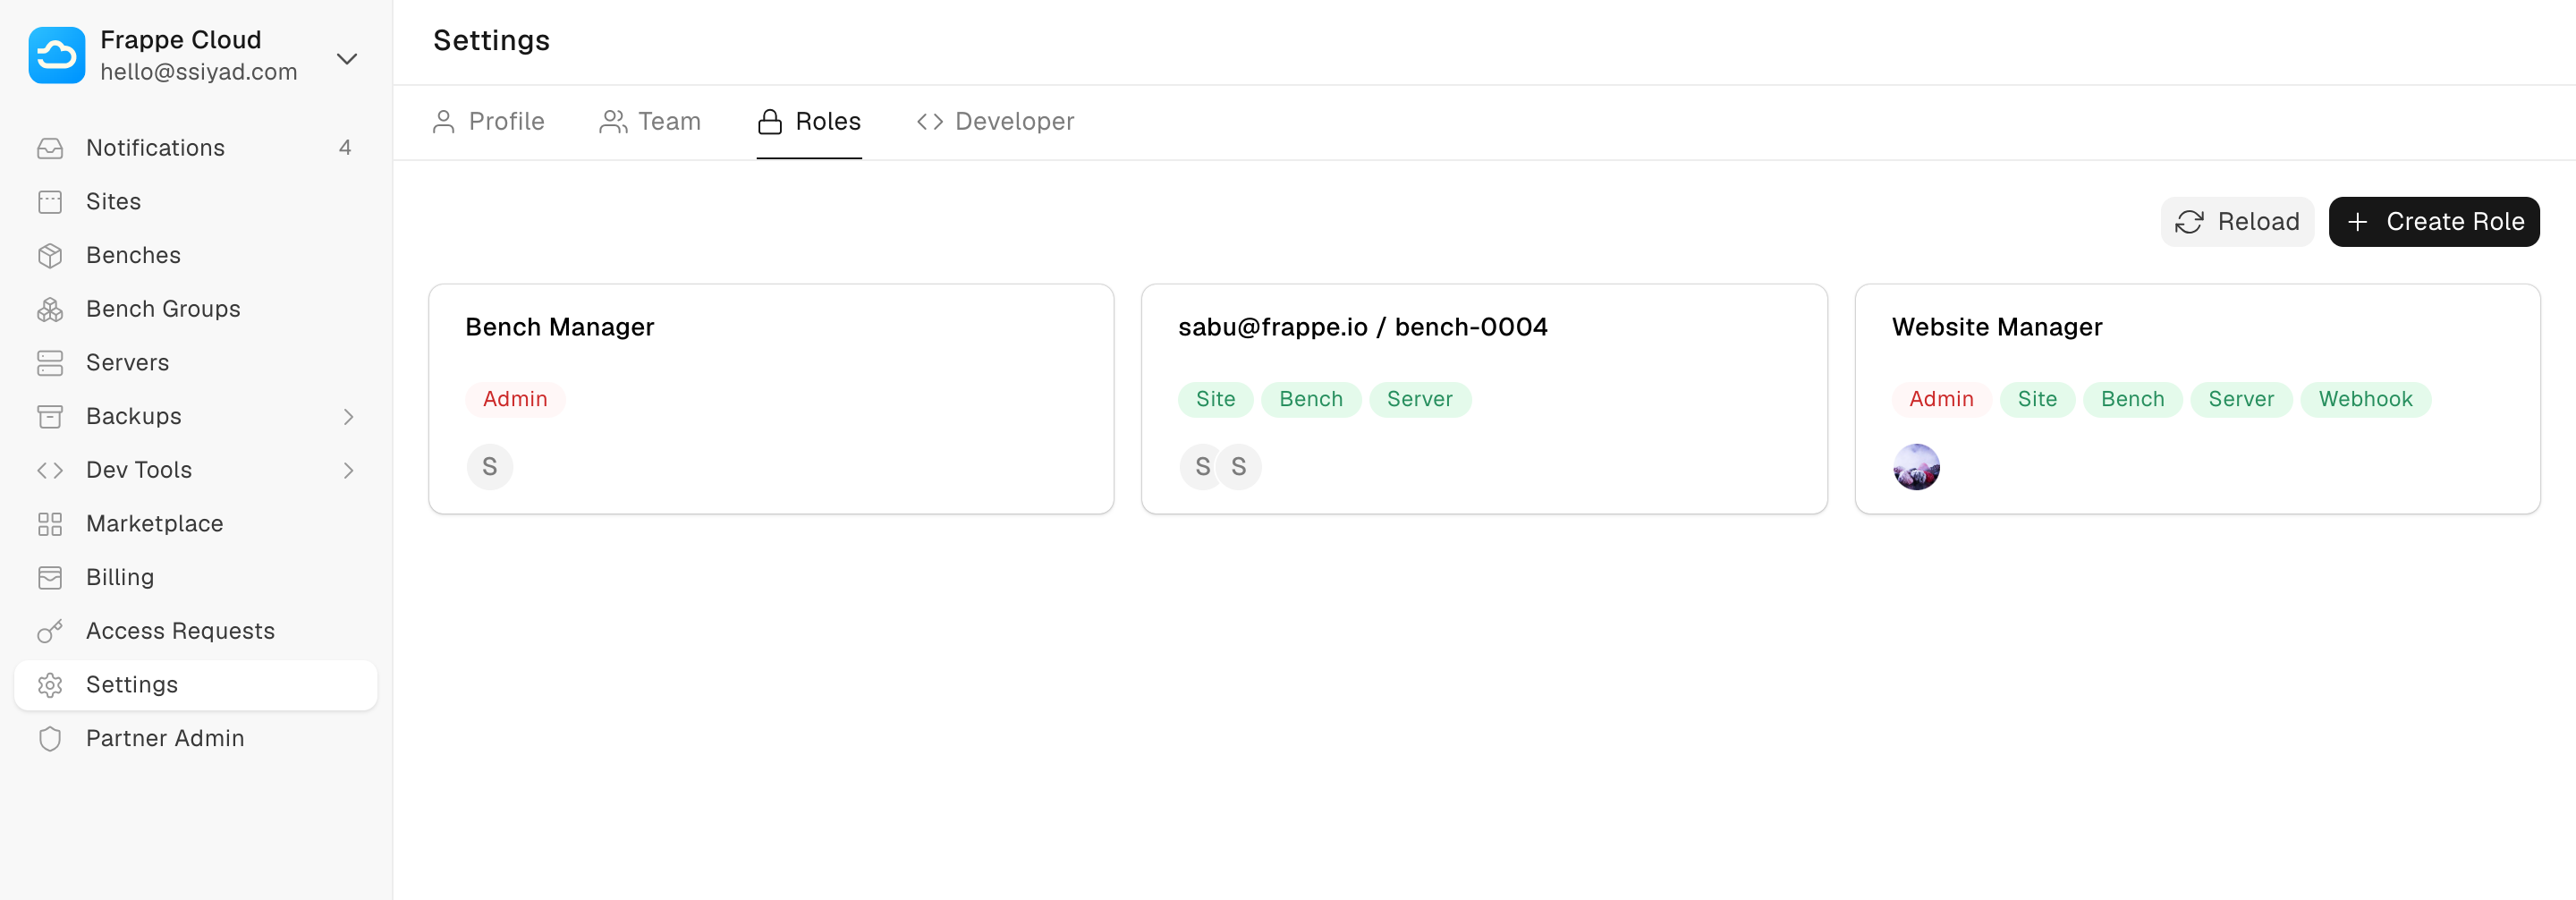Screen dimensions: 2576x900
Task: Open Notifications inbox icon in sidebar
Action: 50,148
